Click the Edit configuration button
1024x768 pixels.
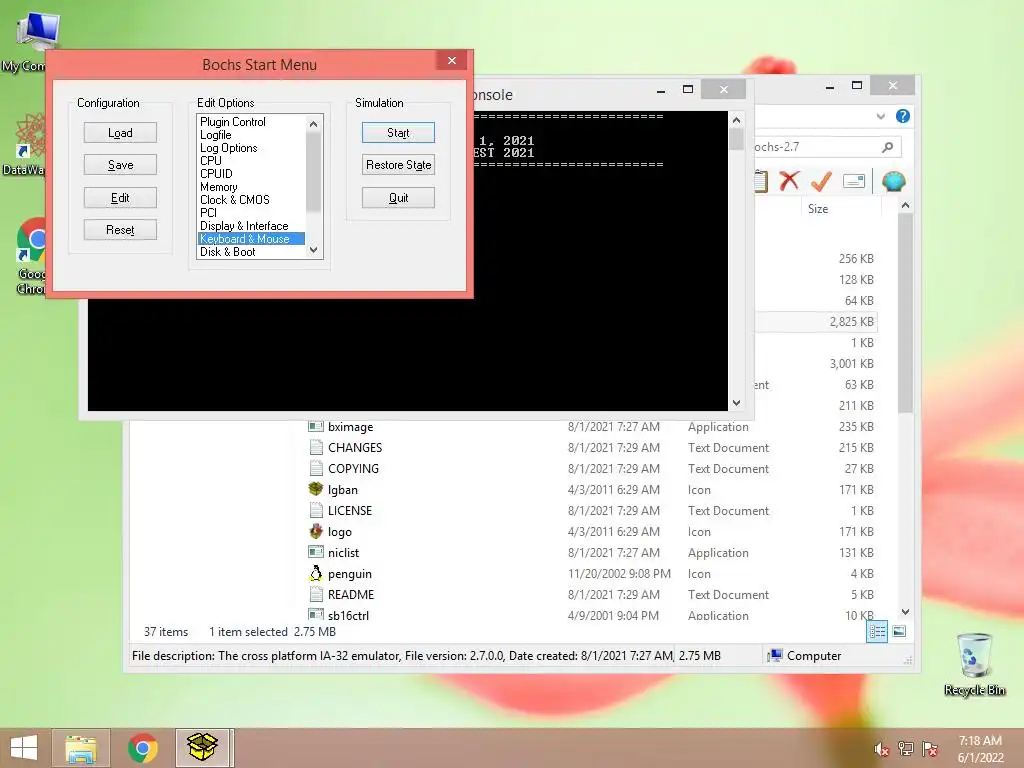(120, 197)
